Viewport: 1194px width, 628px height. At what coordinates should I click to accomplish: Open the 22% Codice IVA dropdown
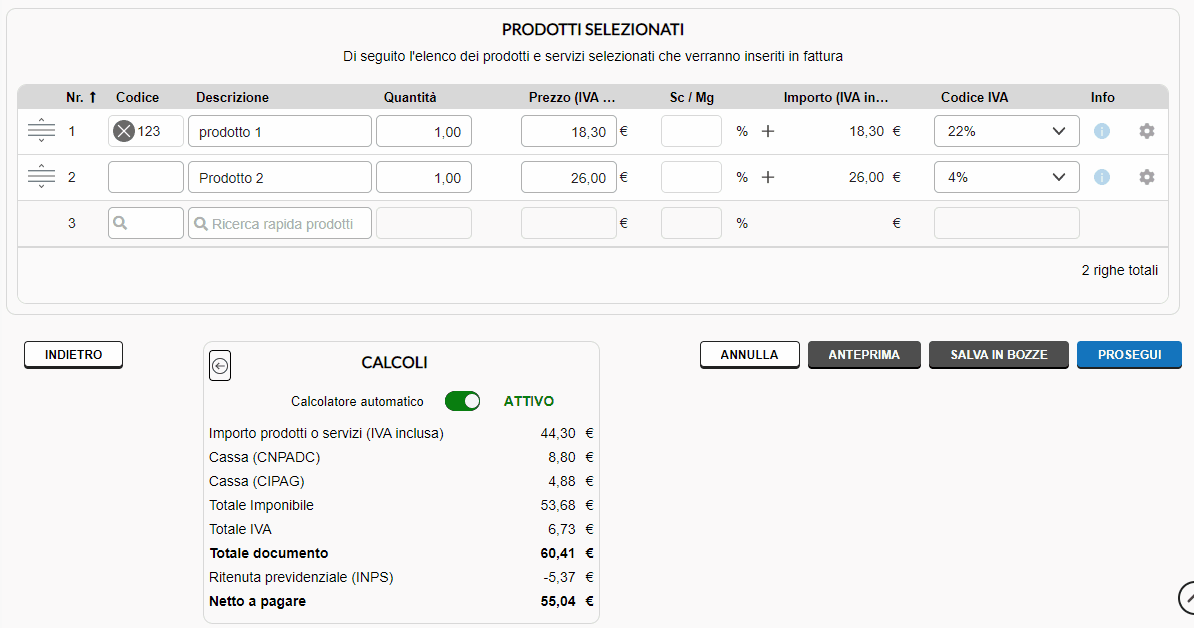1007,131
